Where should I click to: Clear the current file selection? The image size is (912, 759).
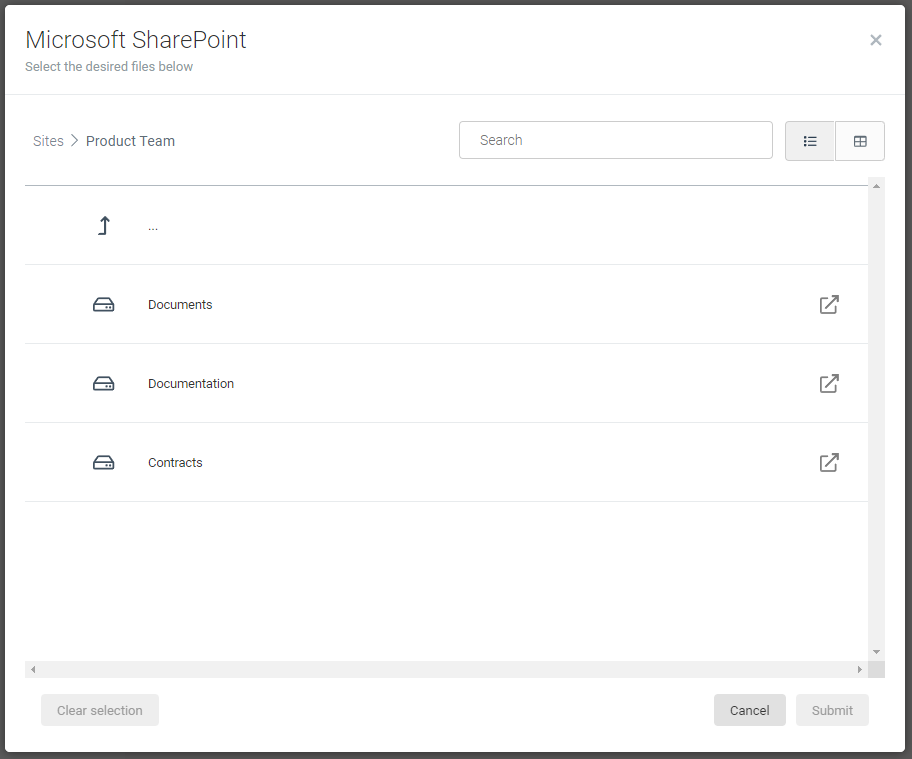[x=99, y=710]
